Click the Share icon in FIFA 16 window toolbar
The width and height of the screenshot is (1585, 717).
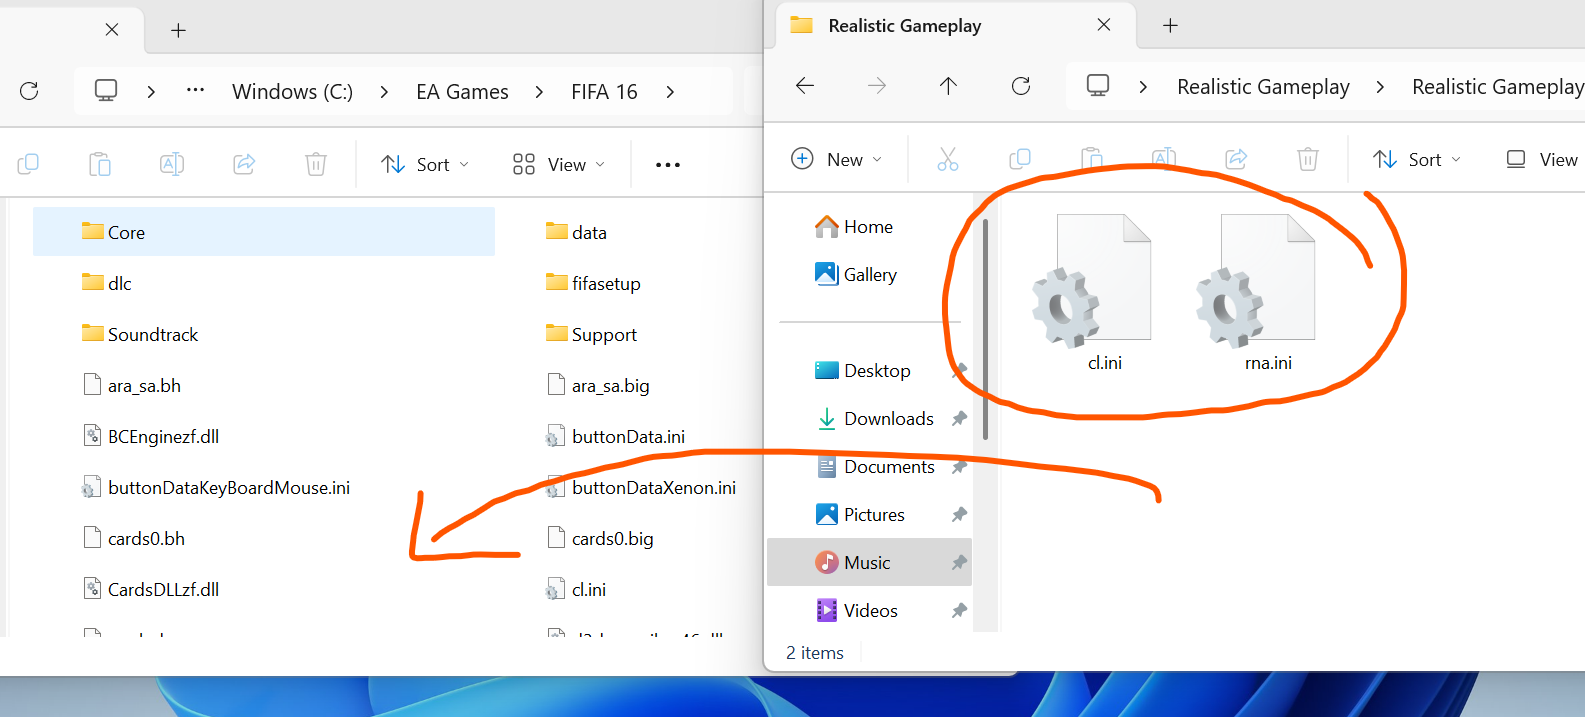pyautogui.click(x=244, y=164)
